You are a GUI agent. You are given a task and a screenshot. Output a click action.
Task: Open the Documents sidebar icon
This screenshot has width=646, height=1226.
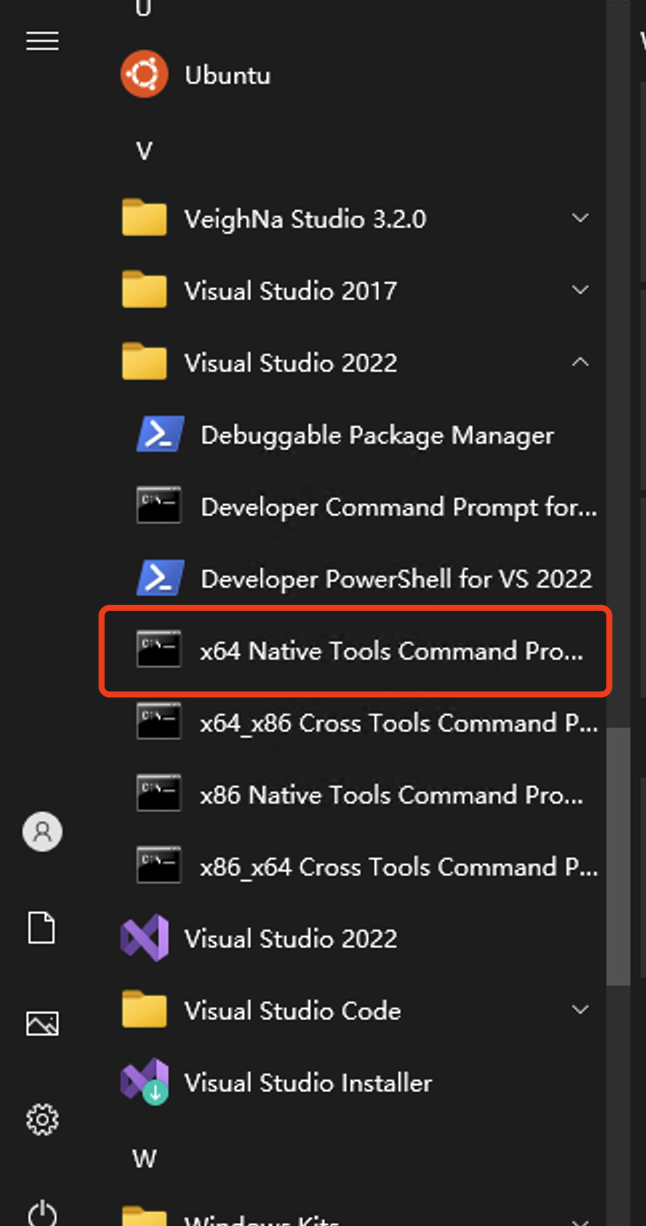click(x=42, y=927)
